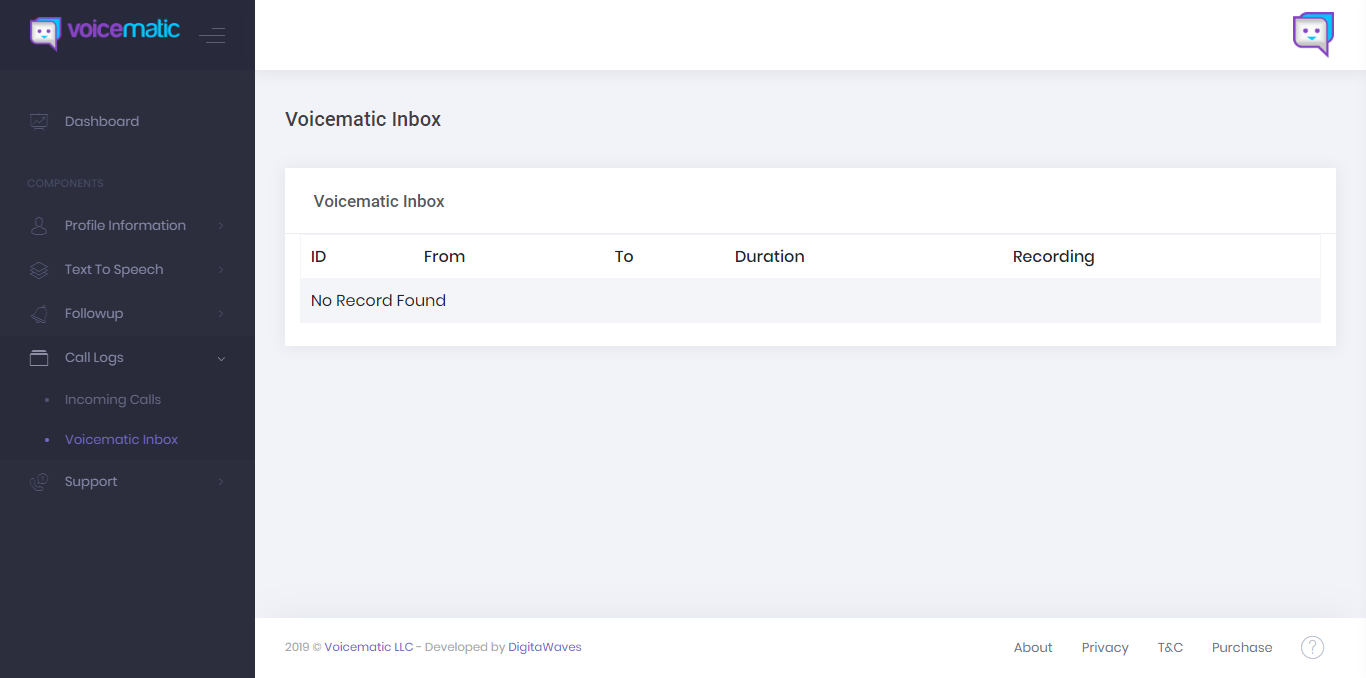Toggle the sidebar collapse hamburger icon
This screenshot has width=1366, height=678.
point(212,36)
